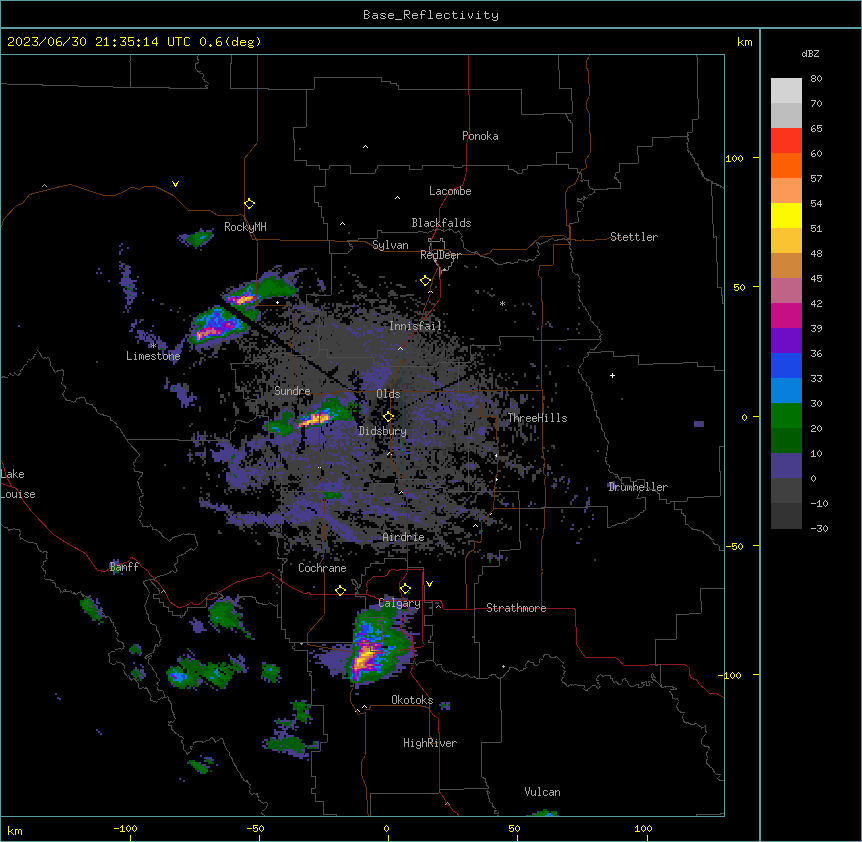This screenshot has width=862, height=842.
Task: Click the Blackfalds city label
Action: tap(441, 223)
